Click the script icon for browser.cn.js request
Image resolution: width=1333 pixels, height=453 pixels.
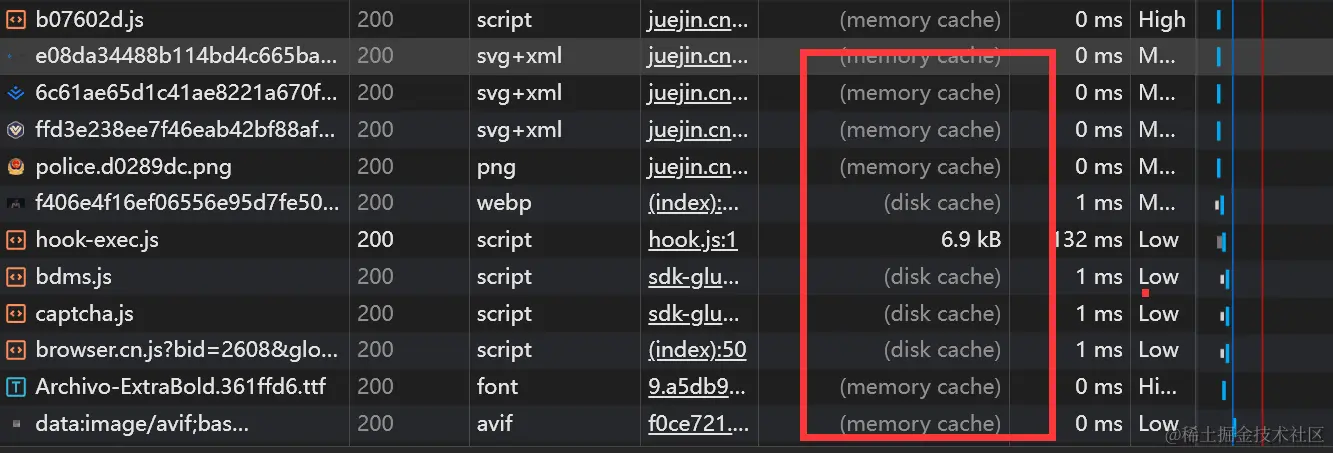pos(15,350)
